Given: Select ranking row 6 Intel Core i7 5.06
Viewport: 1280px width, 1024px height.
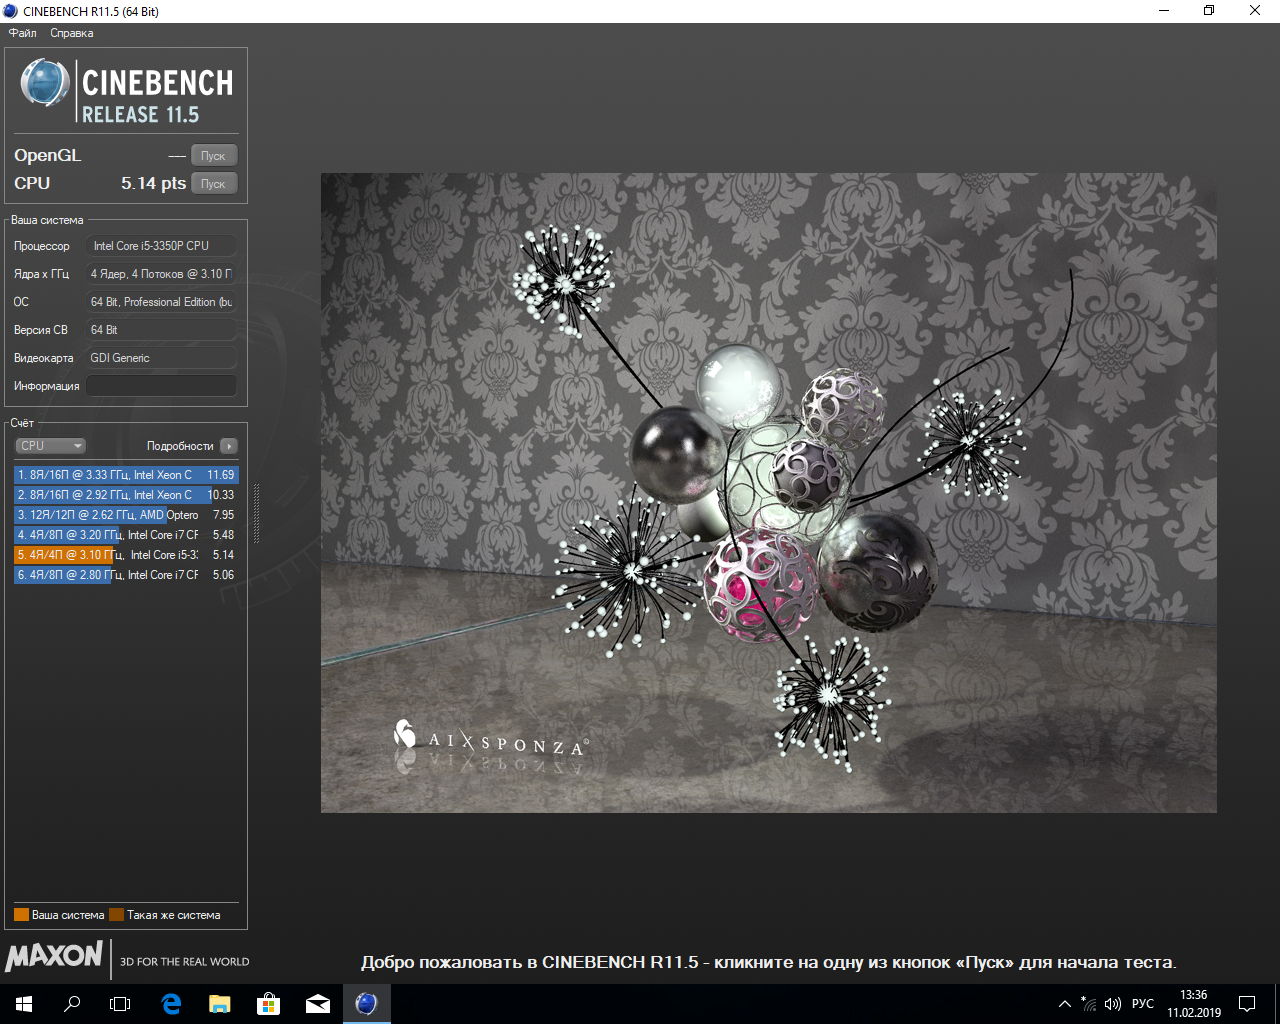Looking at the screenshot, I should 126,575.
